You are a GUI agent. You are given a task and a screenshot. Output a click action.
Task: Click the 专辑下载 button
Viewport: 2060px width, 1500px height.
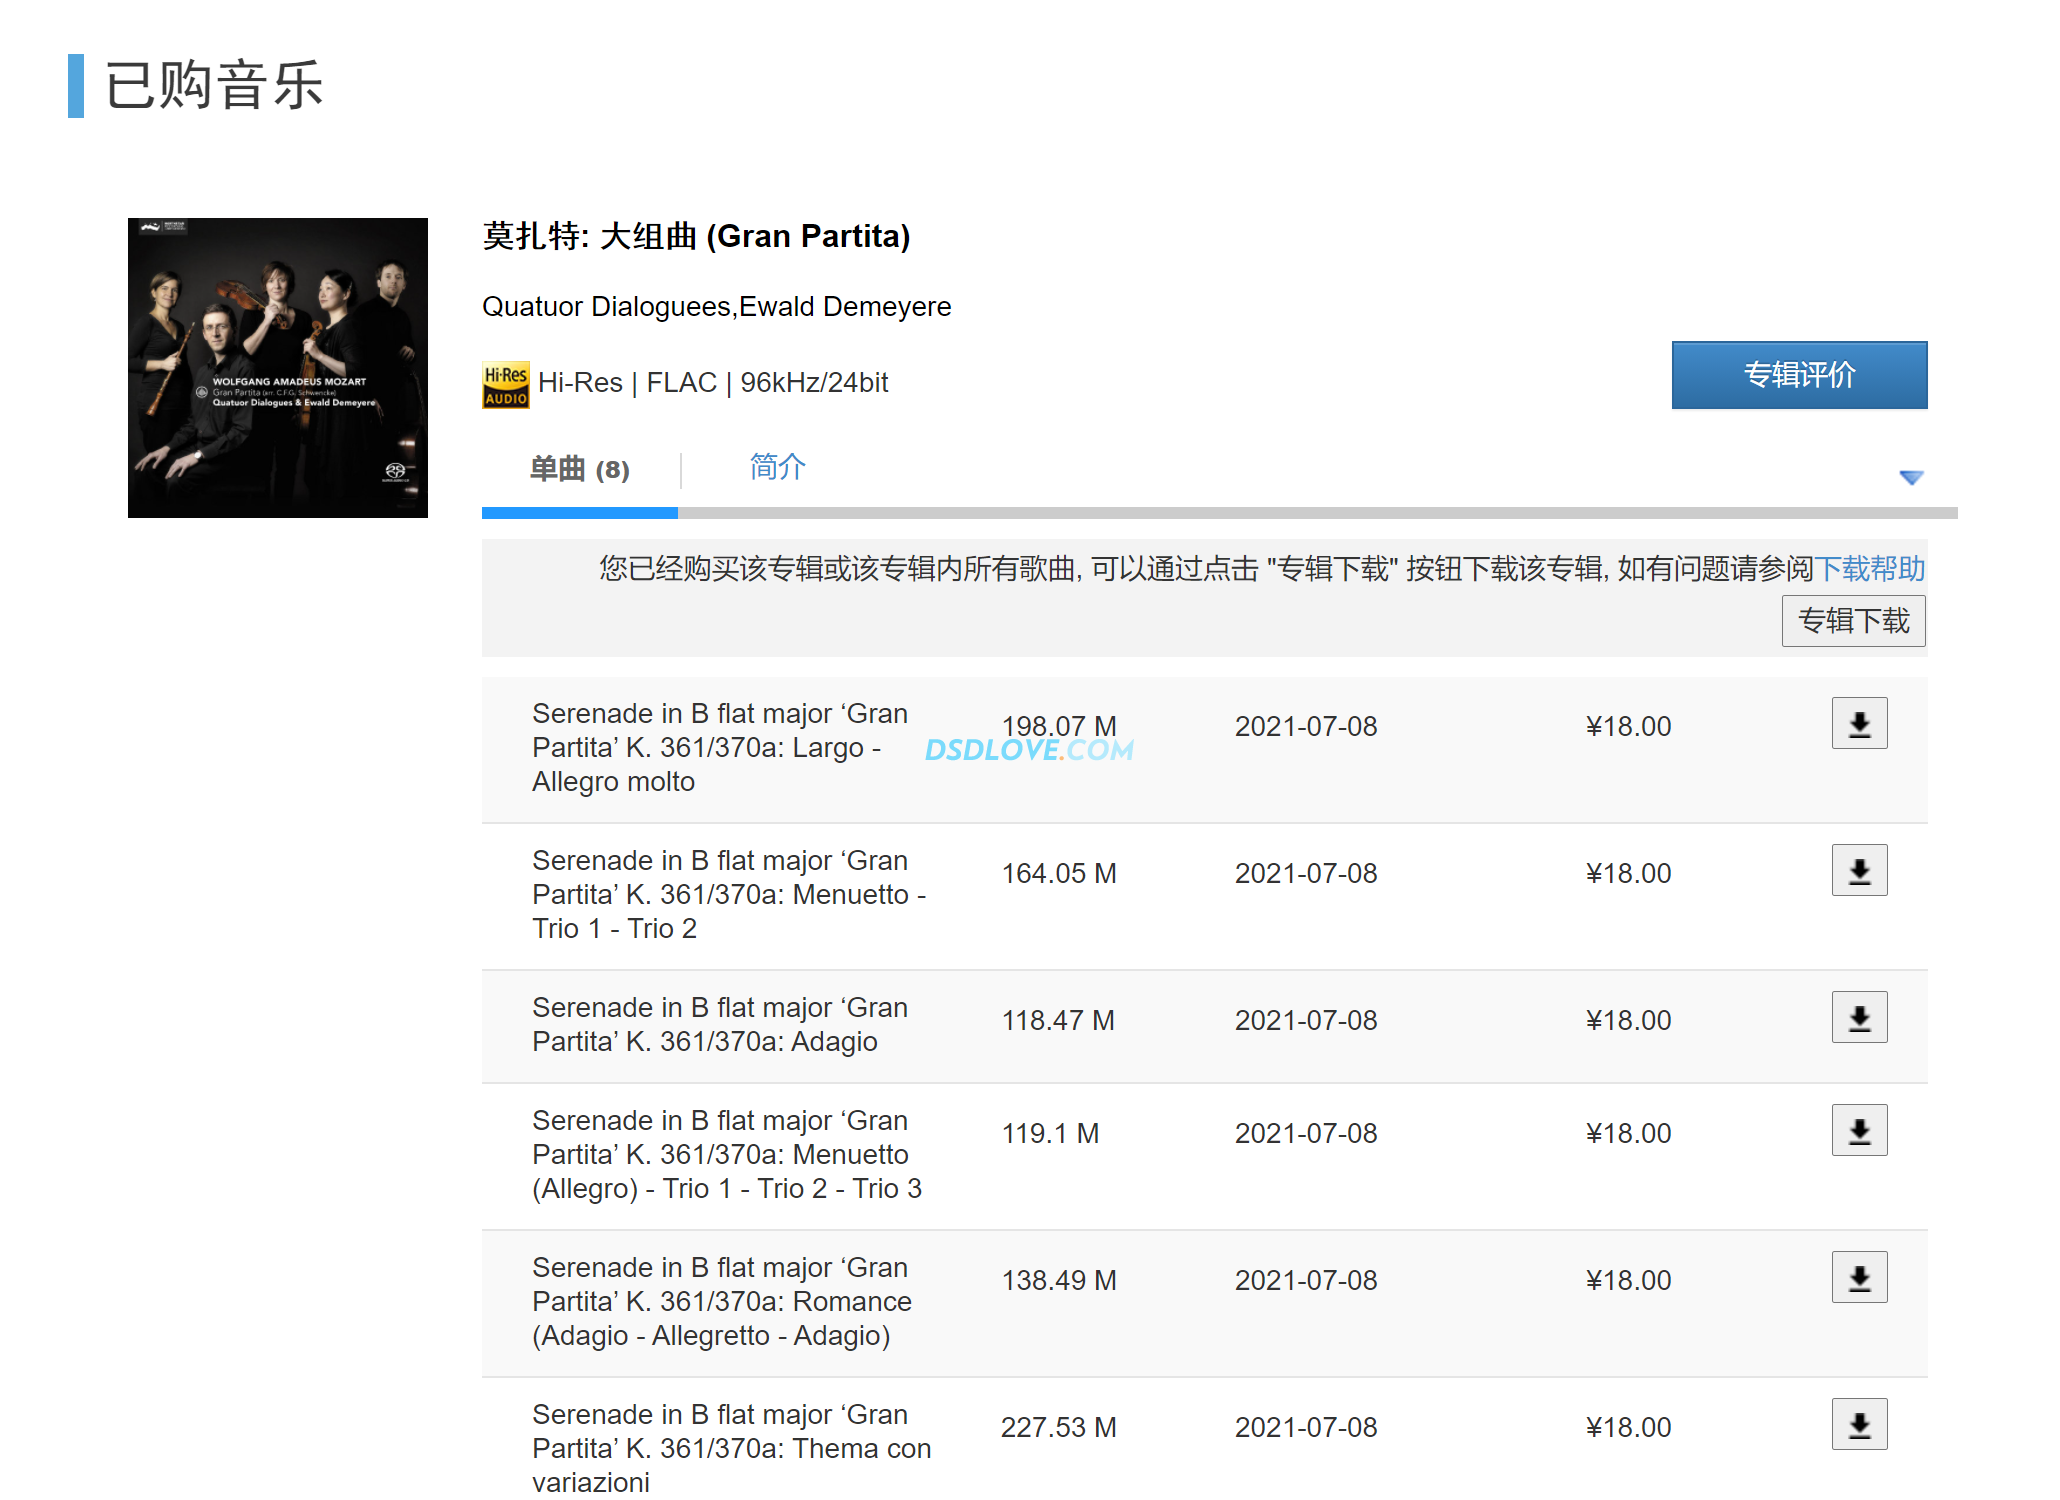[1853, 621]
